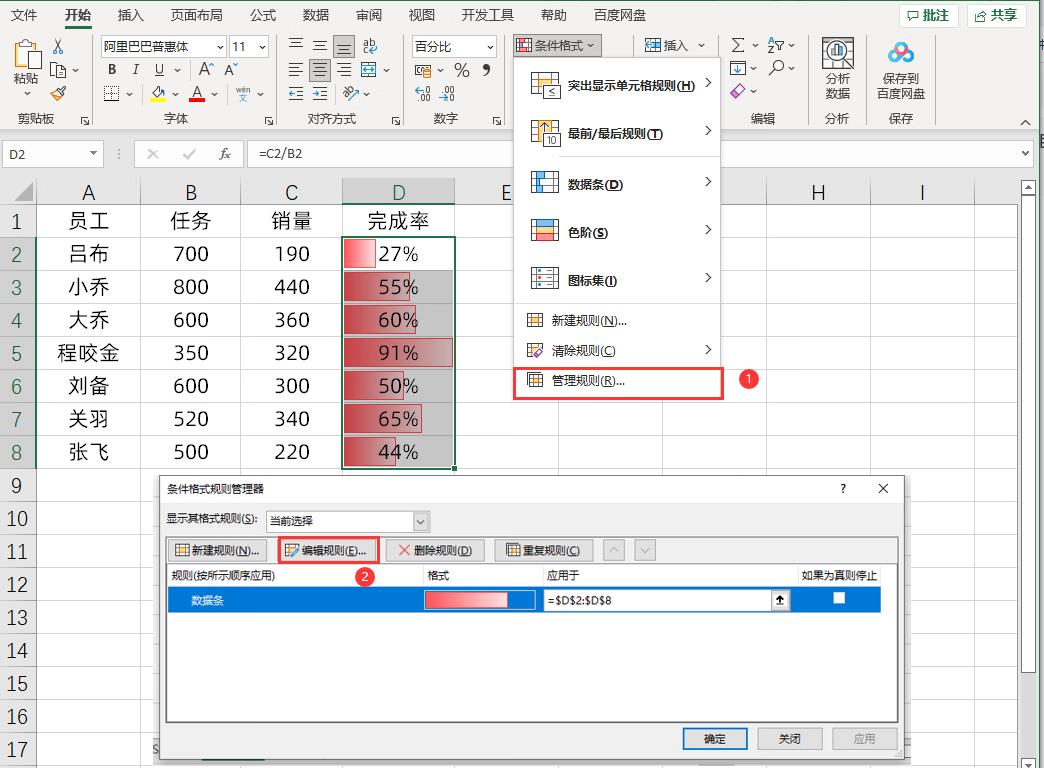Toggle bold formatting button

[x=112, y=70]
